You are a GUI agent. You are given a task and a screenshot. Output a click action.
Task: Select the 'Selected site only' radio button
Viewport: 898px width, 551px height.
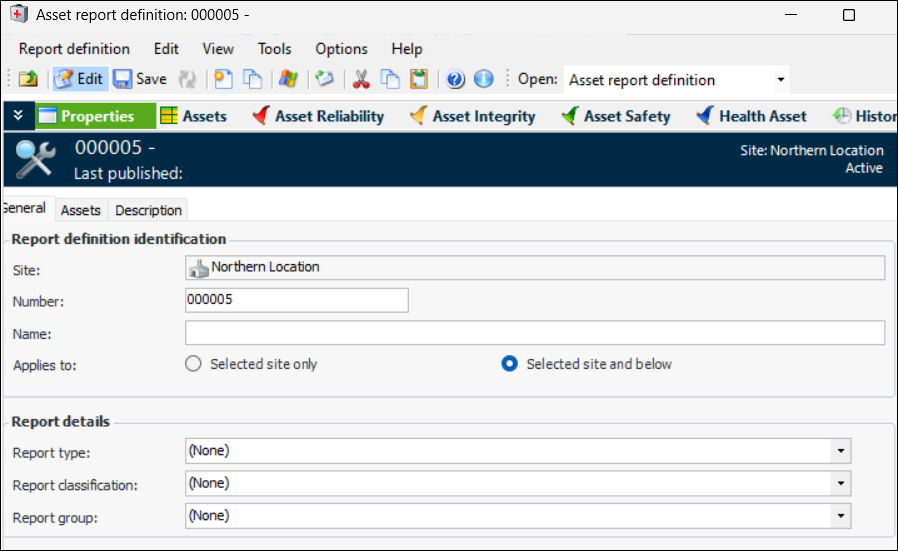click(x=194, y=364)
